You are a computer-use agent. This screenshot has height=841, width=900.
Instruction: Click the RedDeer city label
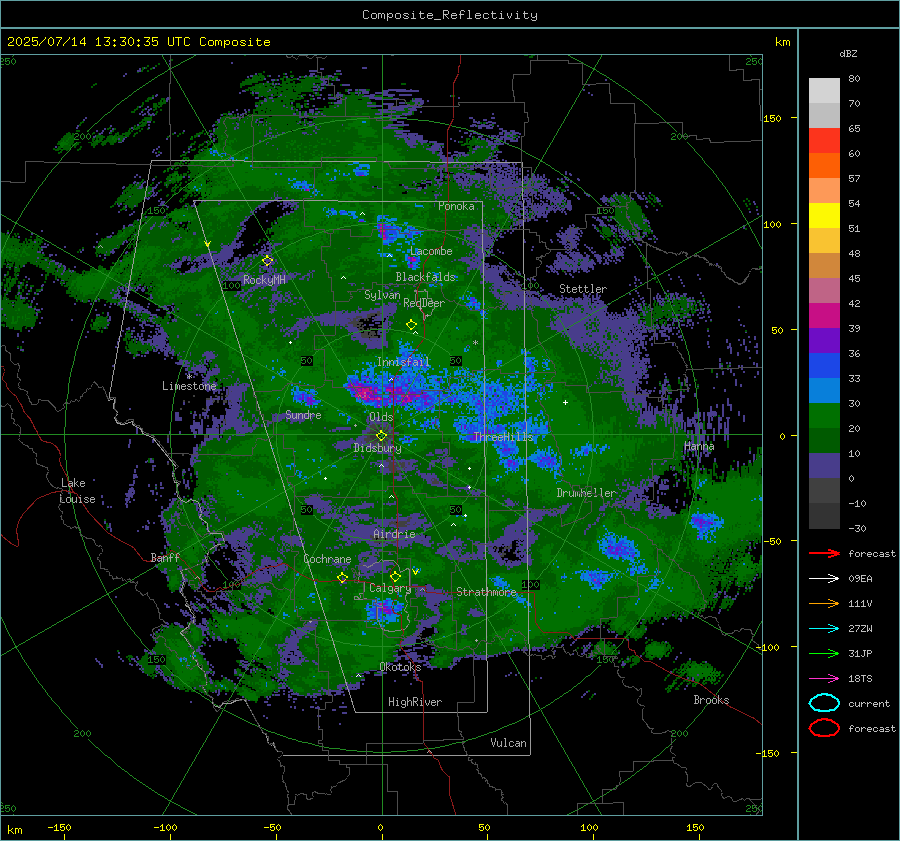point(424,303)
